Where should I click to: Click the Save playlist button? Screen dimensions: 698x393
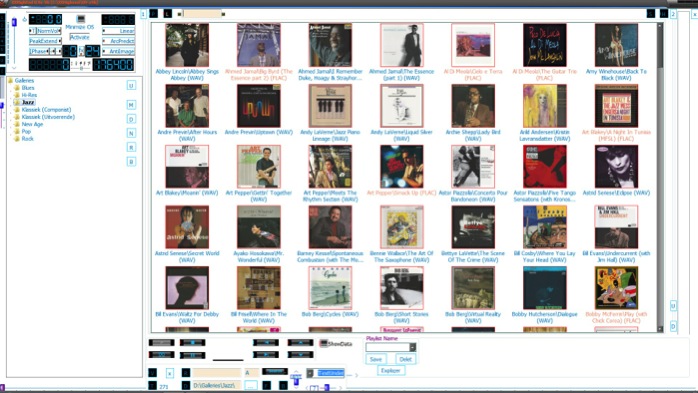click(x=376, y=359)
